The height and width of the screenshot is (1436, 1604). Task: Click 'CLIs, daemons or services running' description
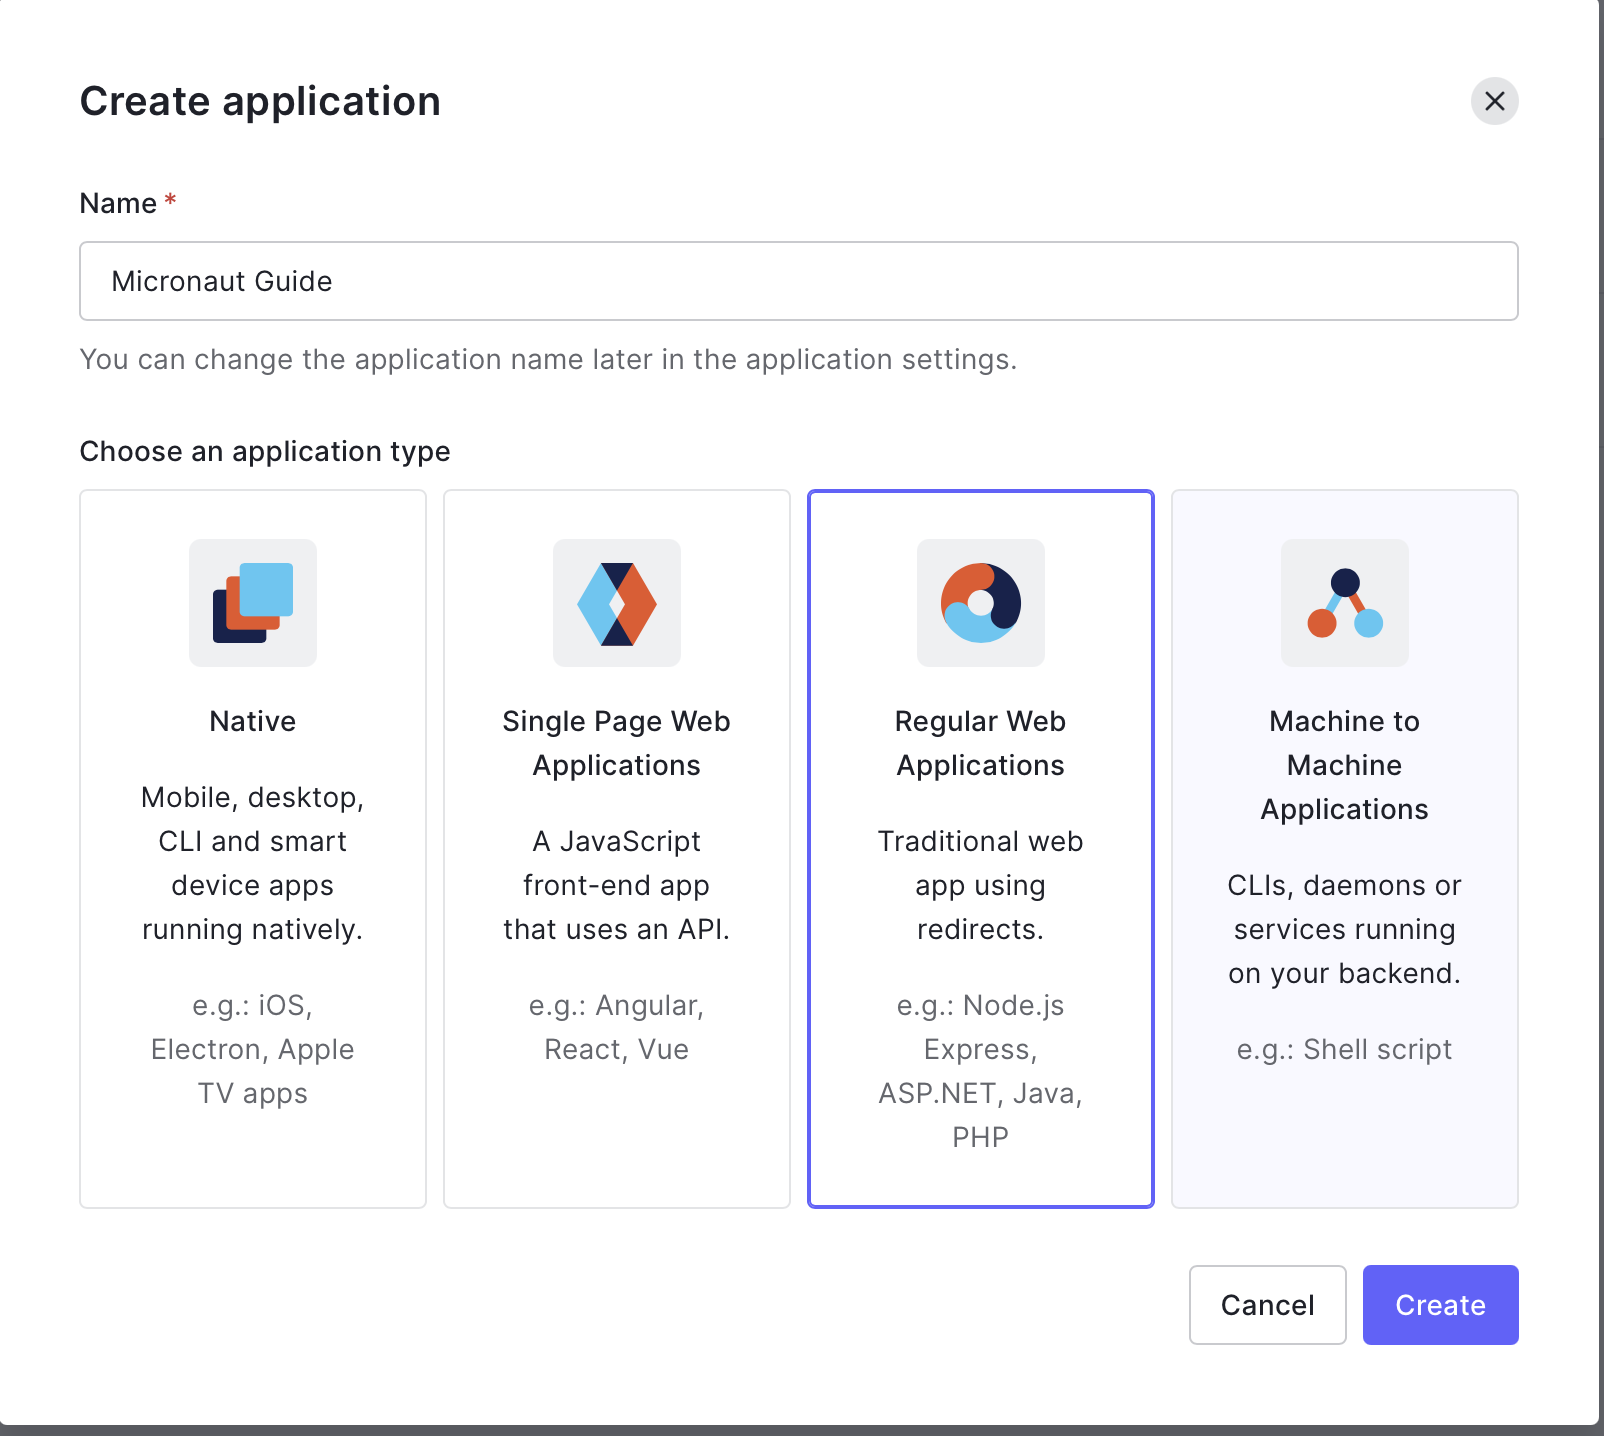point(1345,929)
